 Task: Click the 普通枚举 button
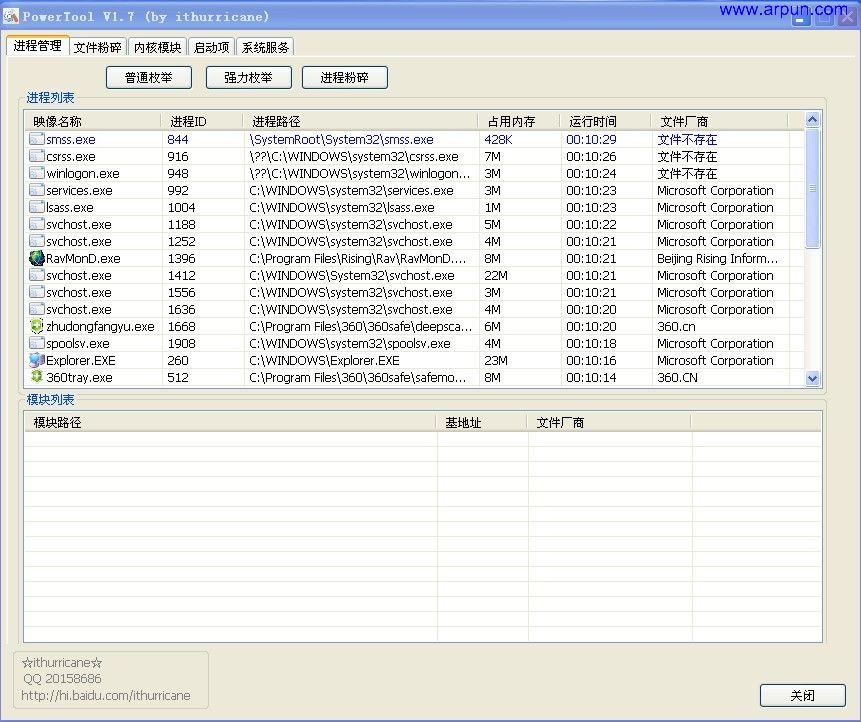coord(148,77)
